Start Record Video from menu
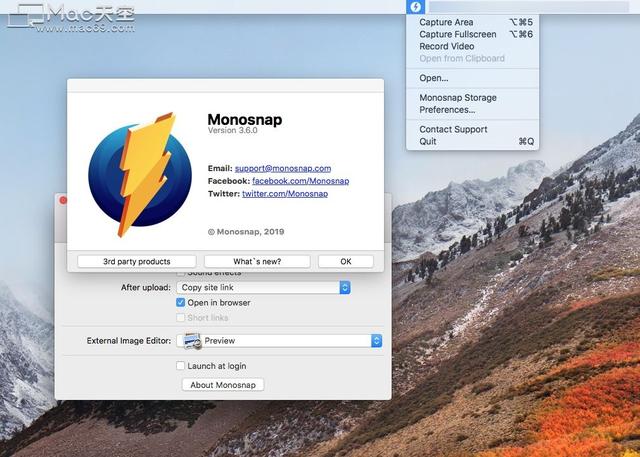The width and height of the screenshot is (640, 457). 473,46
